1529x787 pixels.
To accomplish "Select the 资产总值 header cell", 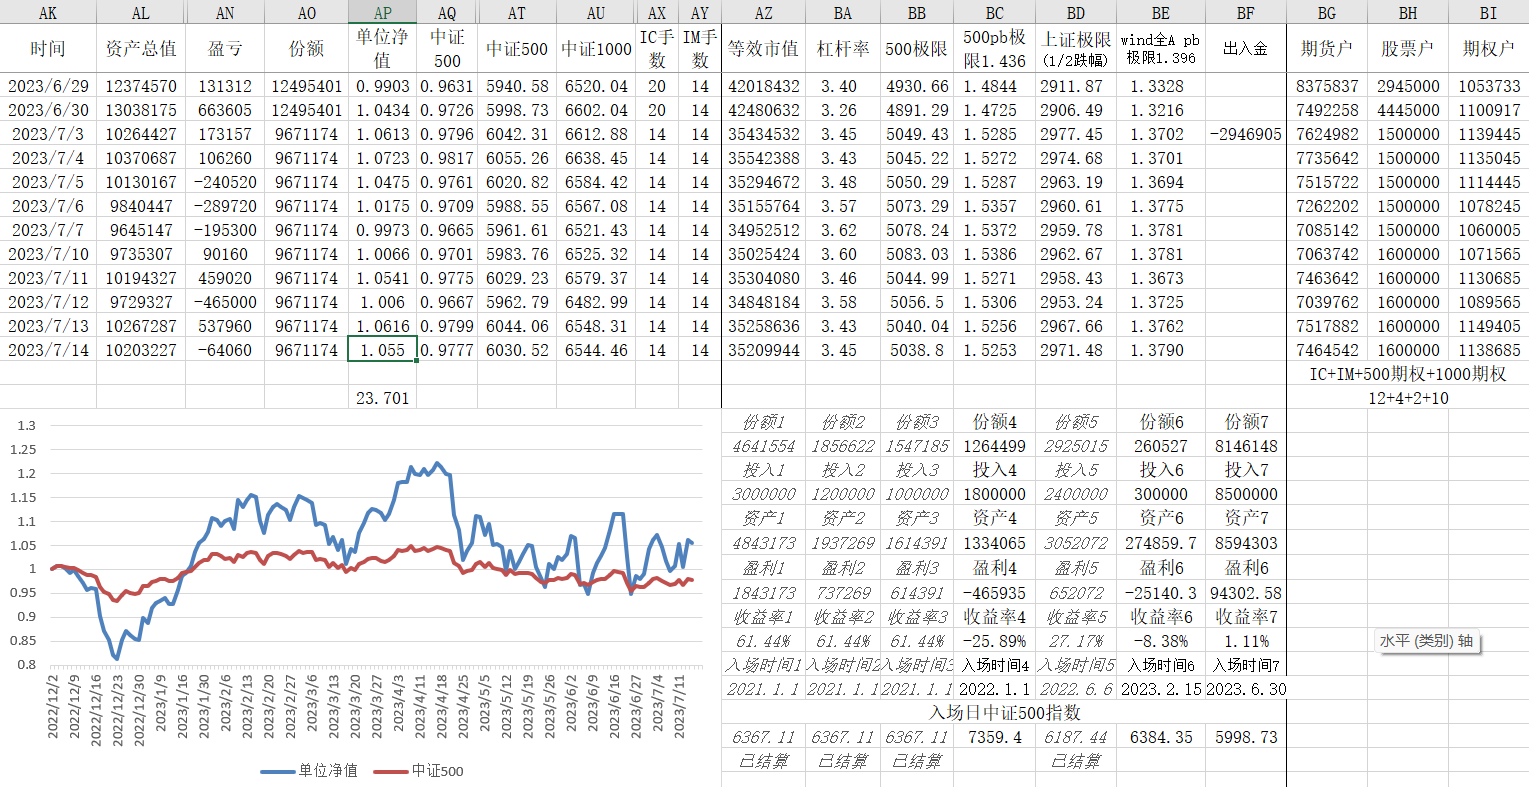I will click(x=140, y=48).
